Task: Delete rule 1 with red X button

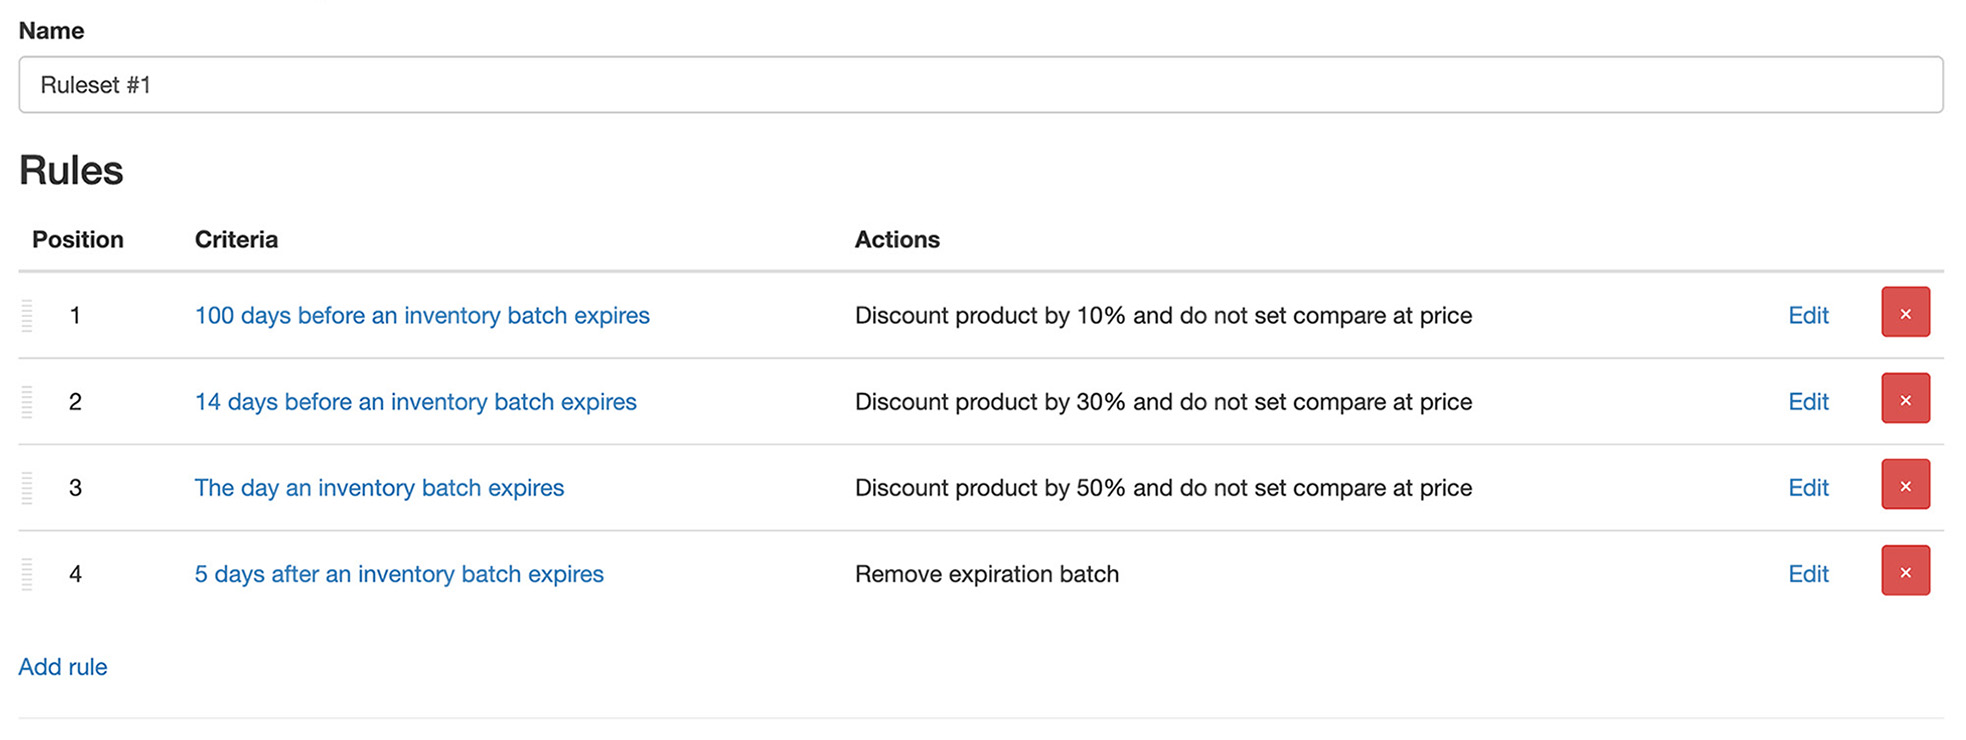Action: click(x=1905, y=313)
